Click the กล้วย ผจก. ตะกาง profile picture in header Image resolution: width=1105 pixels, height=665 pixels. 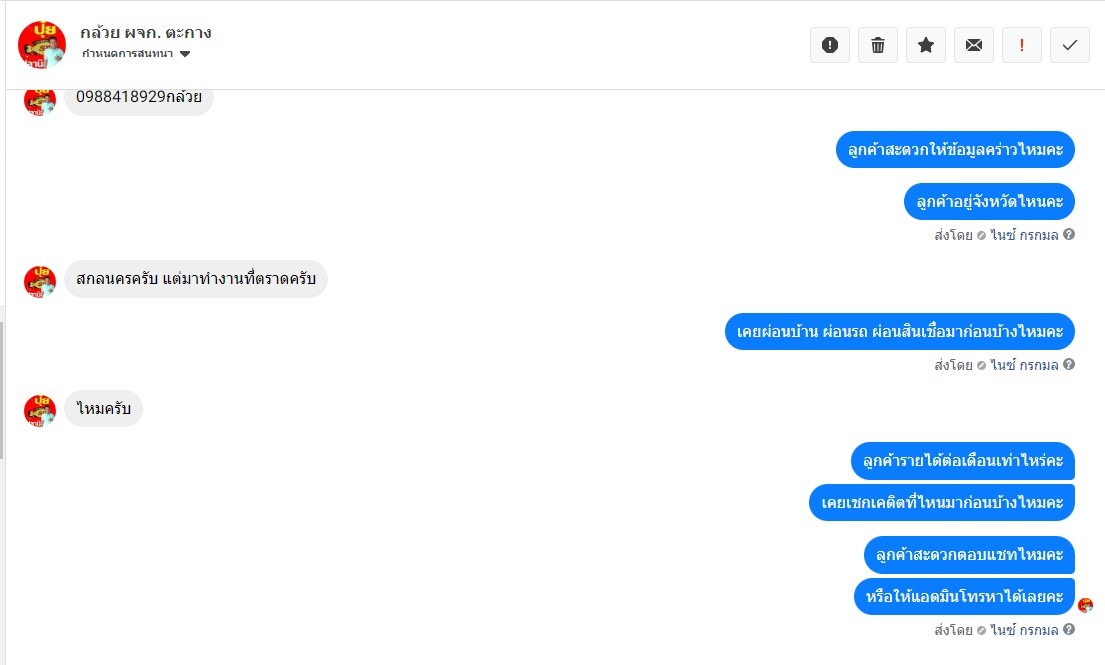point(42,45)
